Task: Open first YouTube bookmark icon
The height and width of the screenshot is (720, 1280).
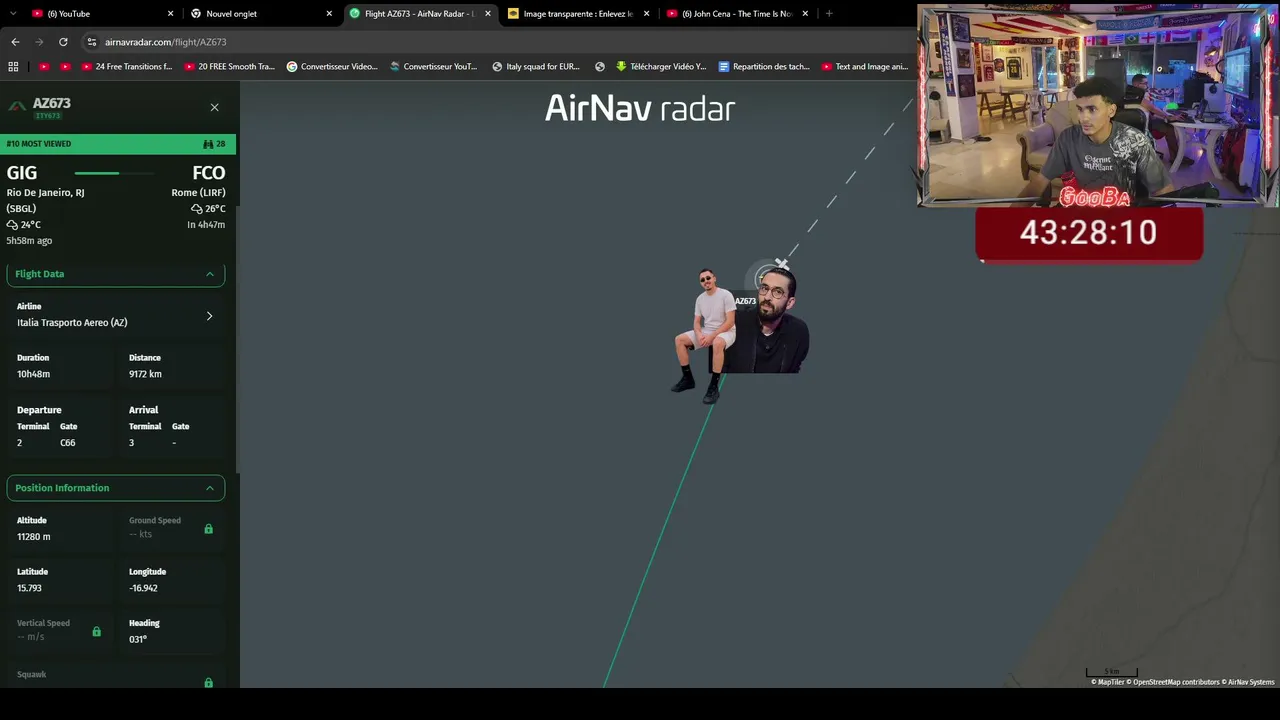Action: [44, 67]
